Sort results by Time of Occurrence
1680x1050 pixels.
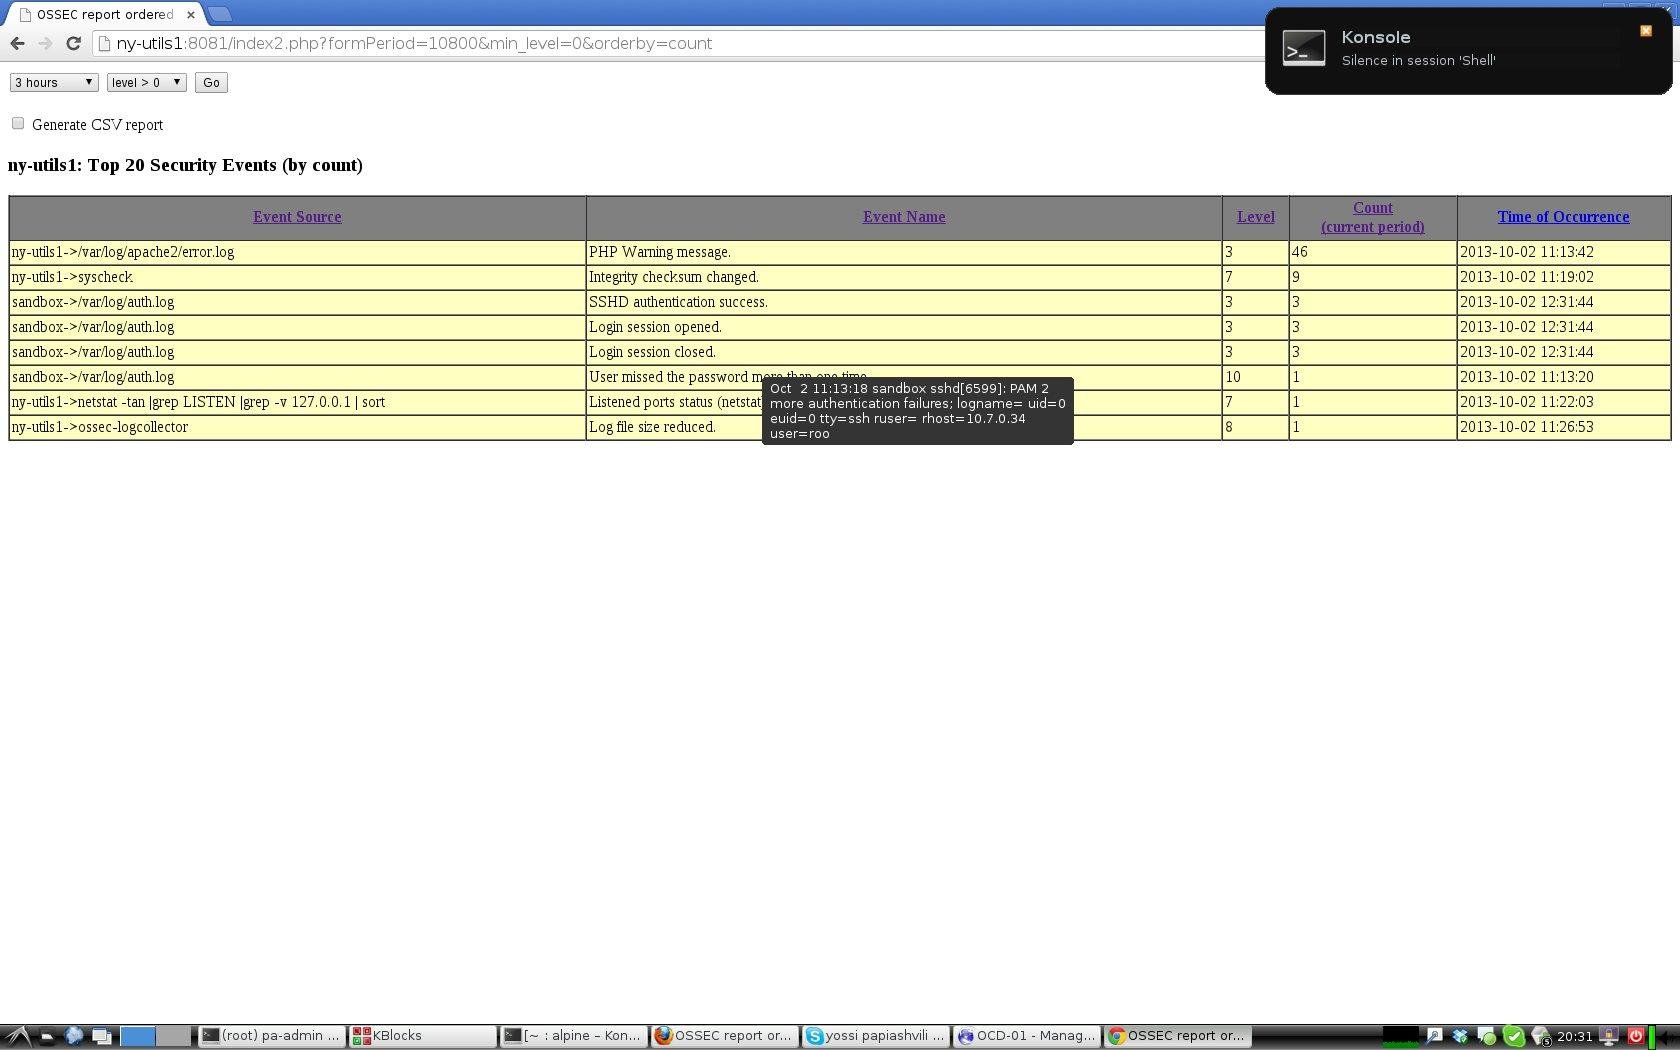[1563, 217]
